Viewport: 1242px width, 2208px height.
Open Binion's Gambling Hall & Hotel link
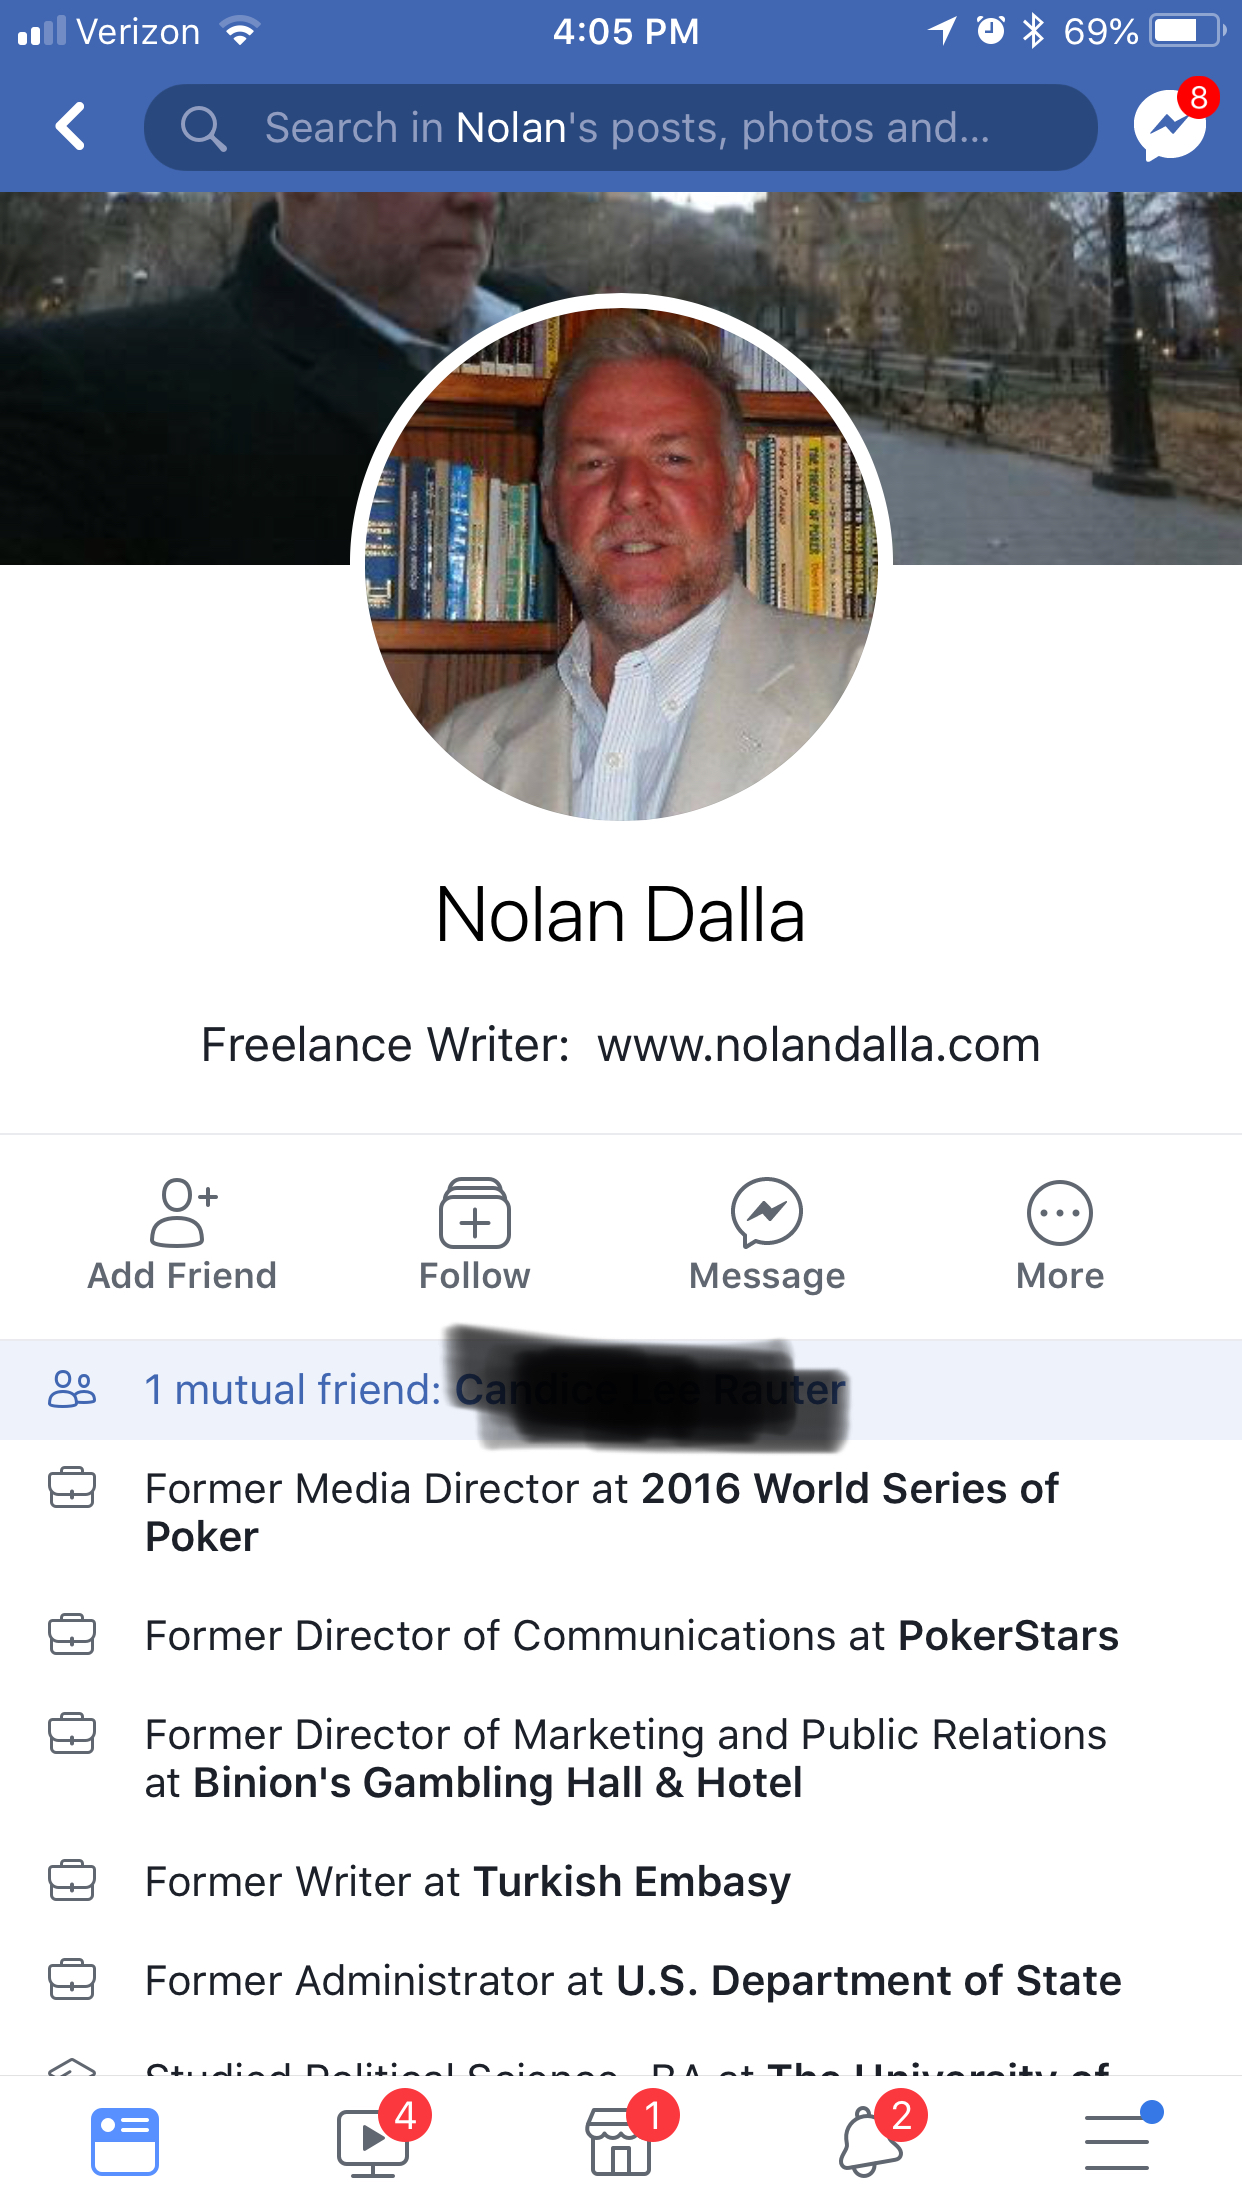point(498,1783)
